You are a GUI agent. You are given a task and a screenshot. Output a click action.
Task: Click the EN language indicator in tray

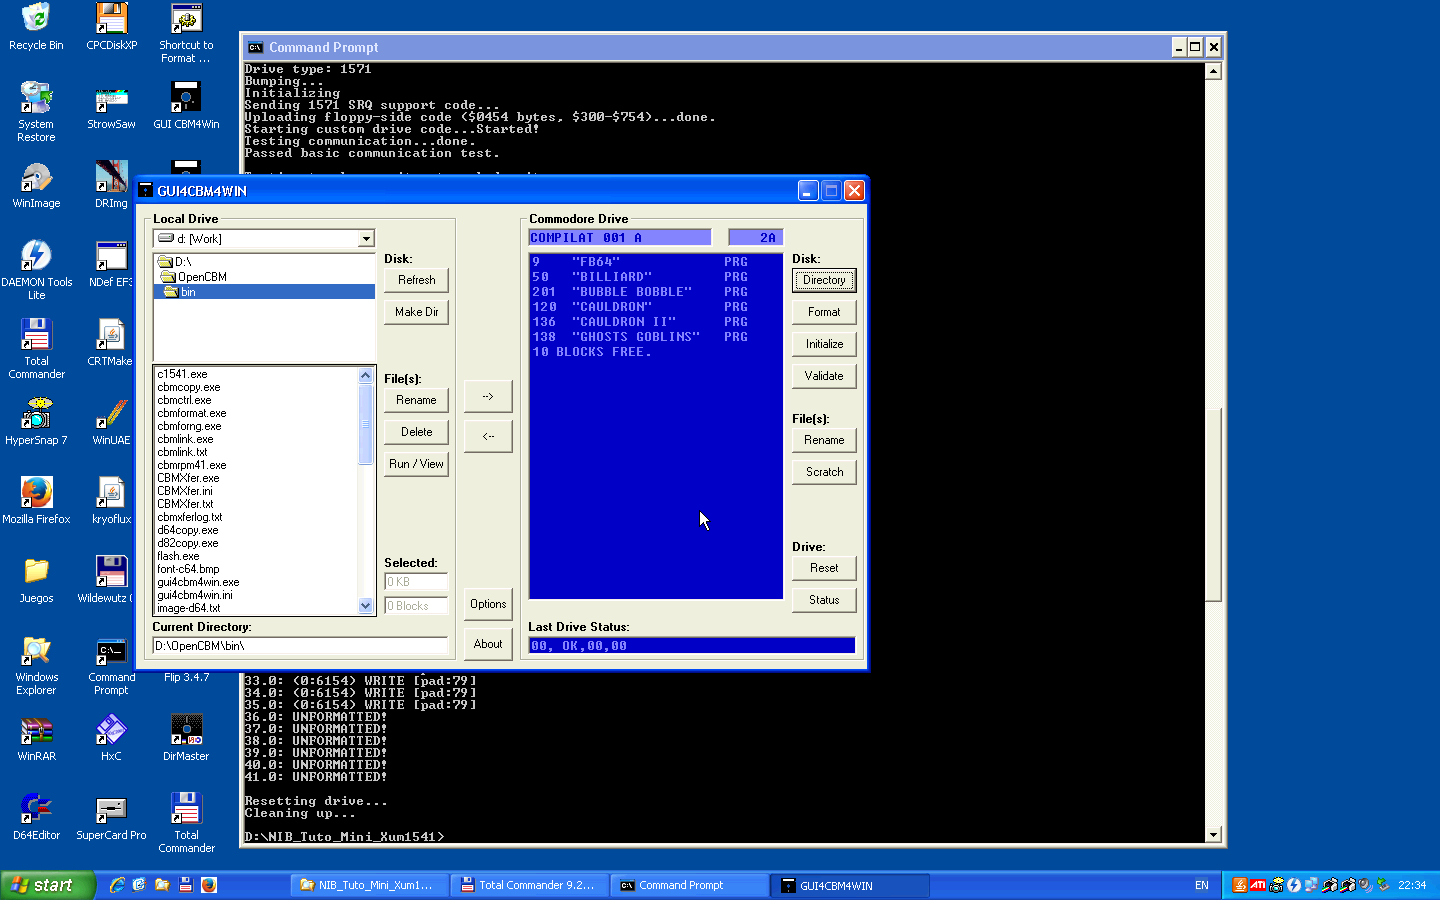click(x=1202, y=885)
